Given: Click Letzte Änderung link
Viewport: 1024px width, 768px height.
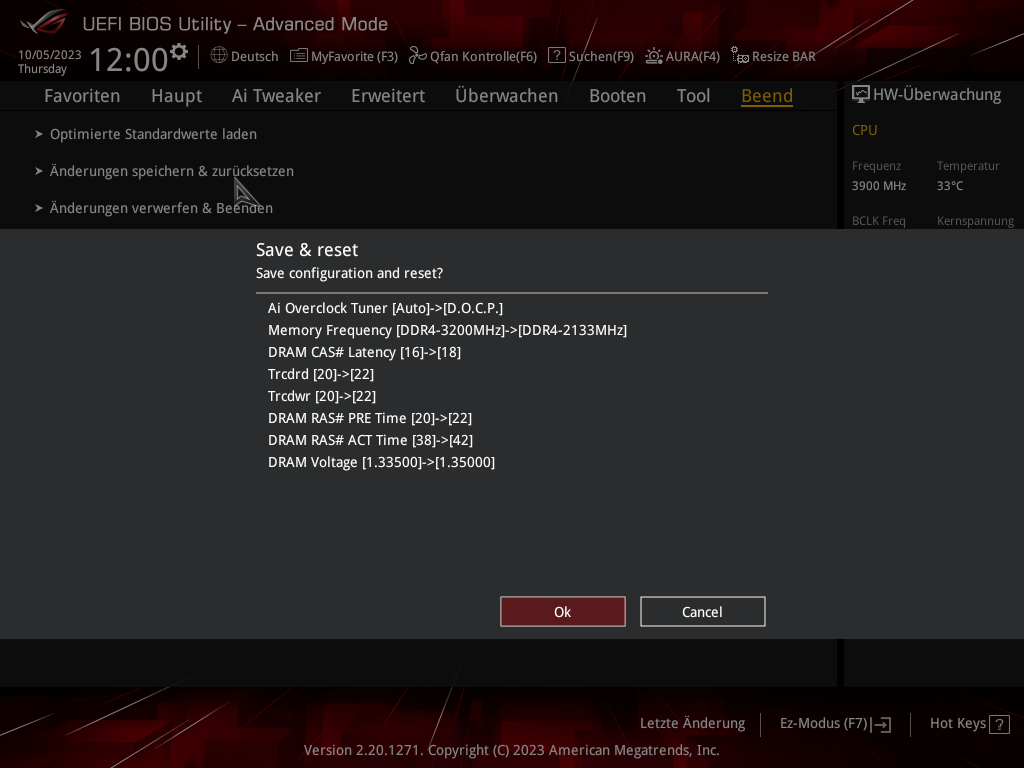Looking at the screenshot, I should pos(692,723).
